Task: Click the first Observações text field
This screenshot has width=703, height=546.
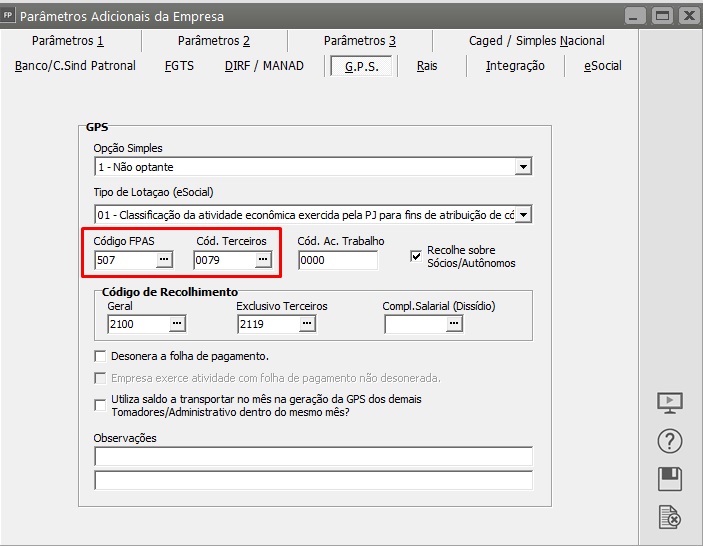Action: 313,457
